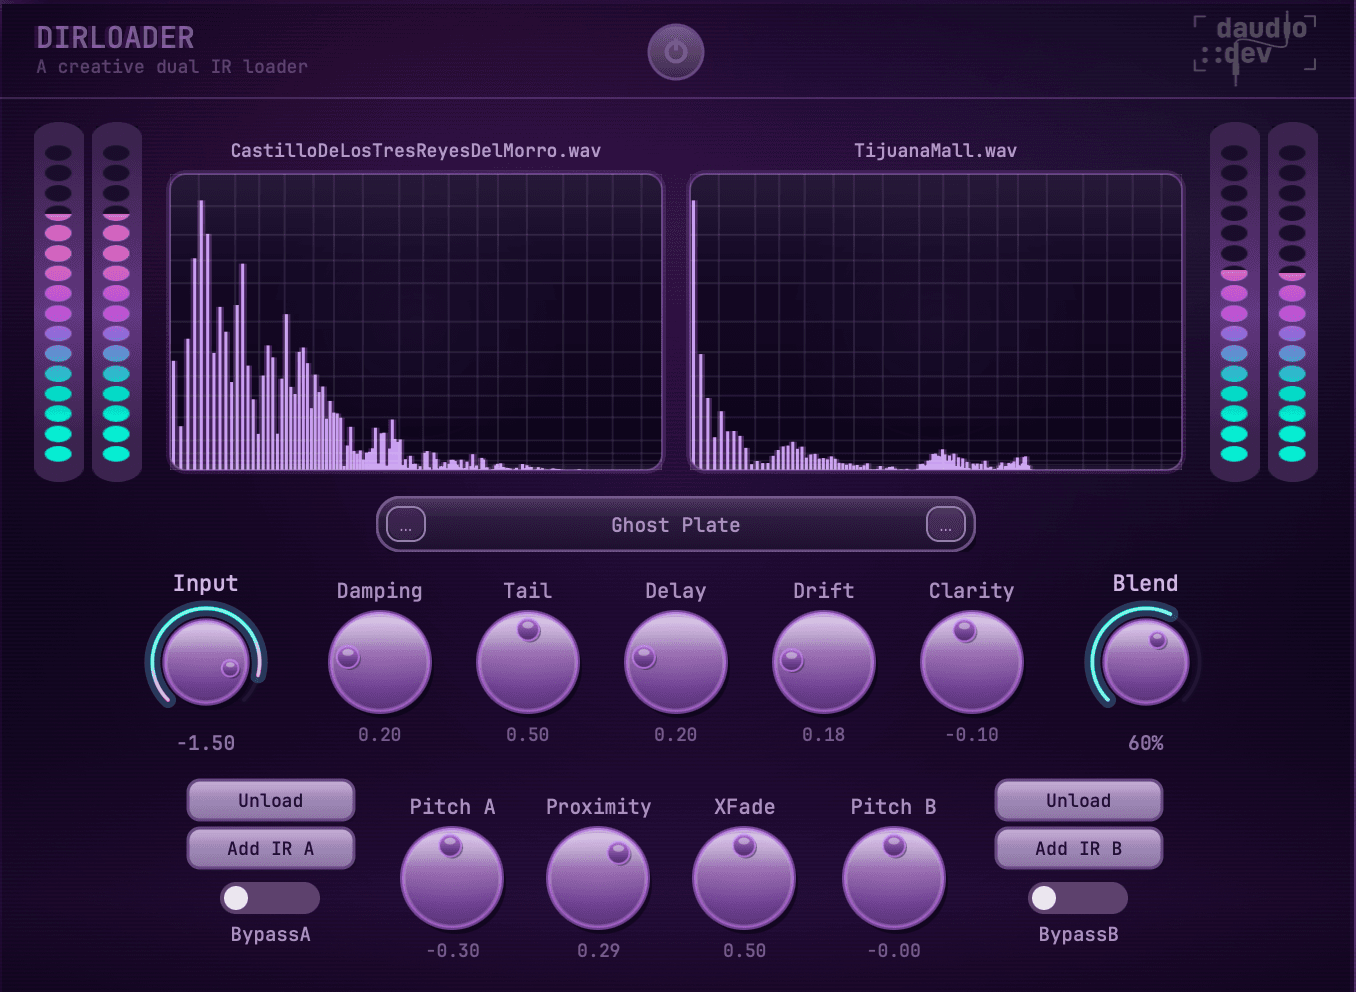Toggle the BypassA switch

pos(270,898)
